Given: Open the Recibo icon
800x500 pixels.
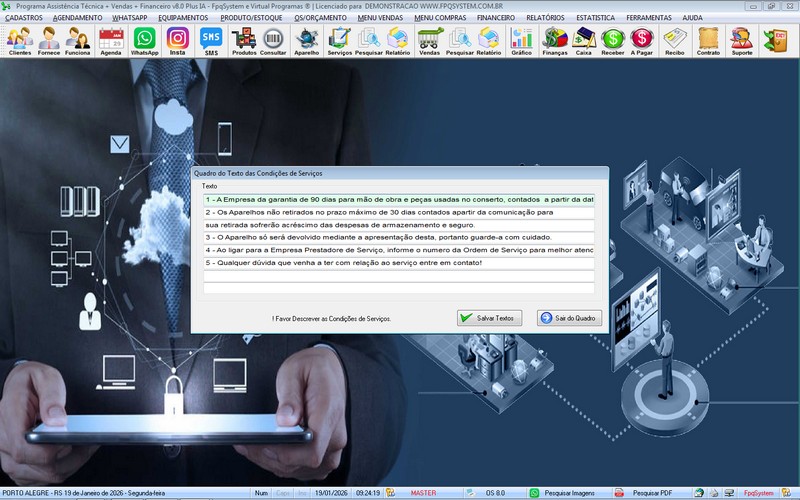Looking at the screenshot, I should (x=674, y=41).
